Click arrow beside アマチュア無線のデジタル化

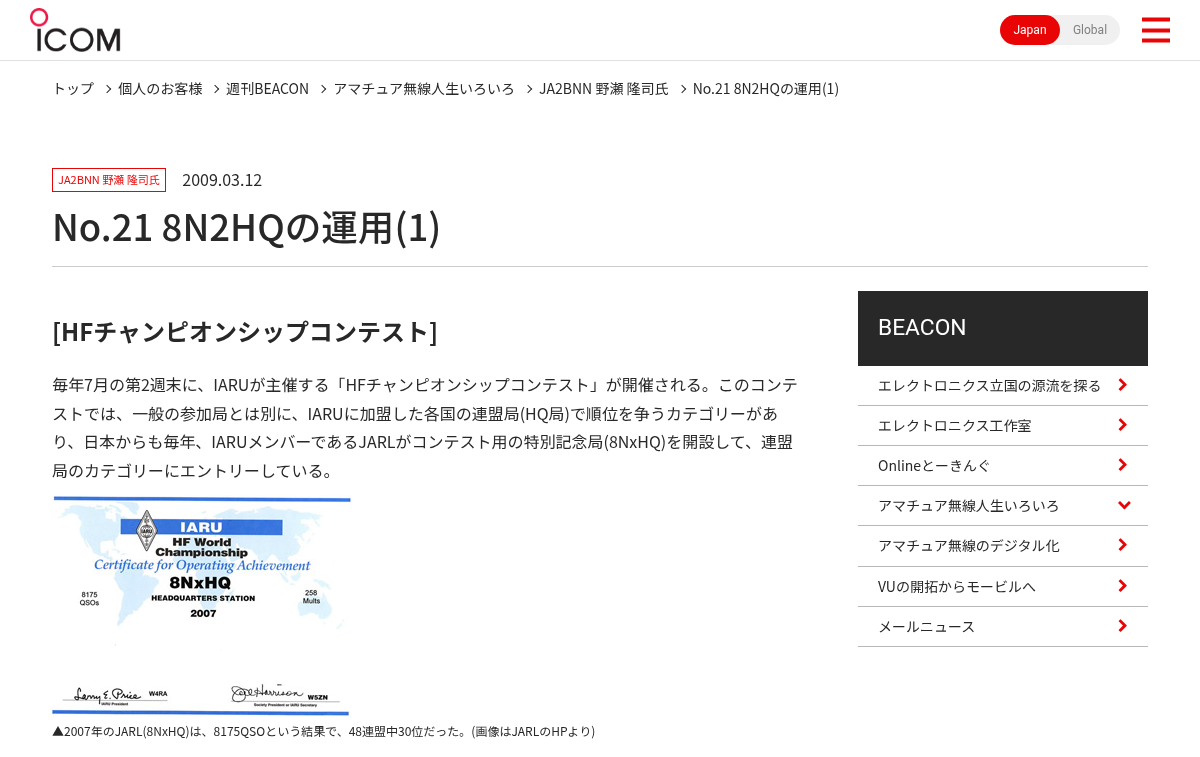[1123, 545]
